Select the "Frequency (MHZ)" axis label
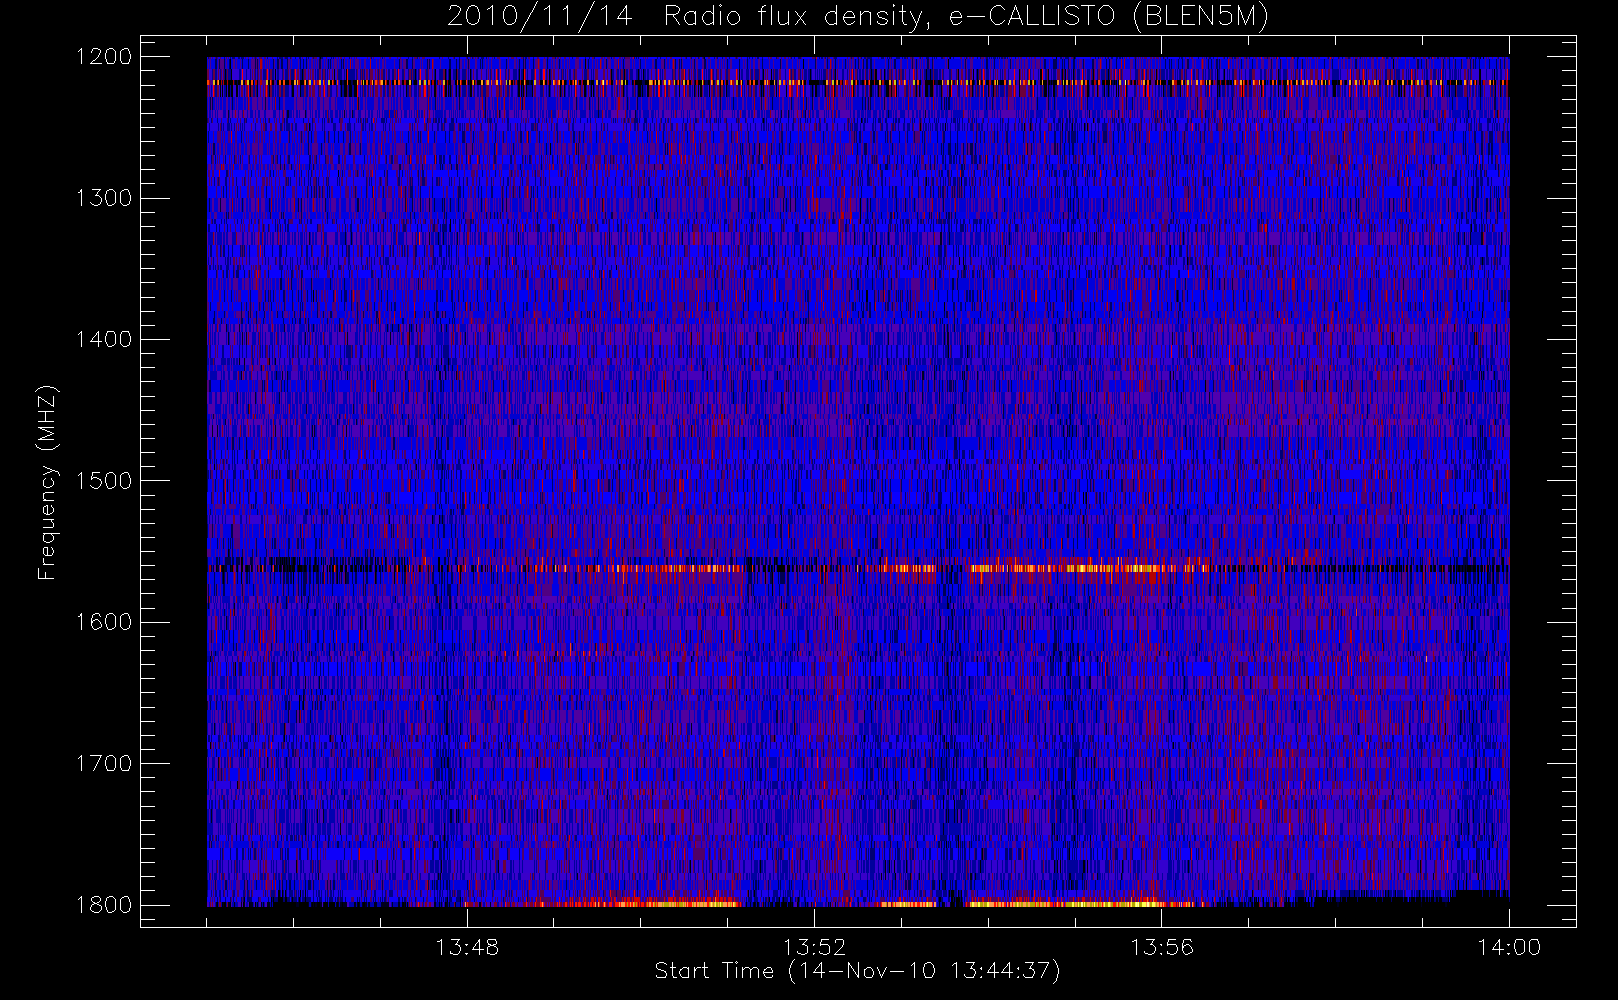 pyautogui.click(x=47, y=482)
